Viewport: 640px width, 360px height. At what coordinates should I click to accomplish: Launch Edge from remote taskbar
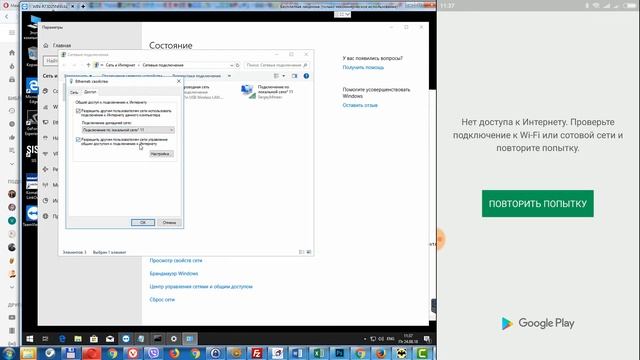tap(62, 339)
